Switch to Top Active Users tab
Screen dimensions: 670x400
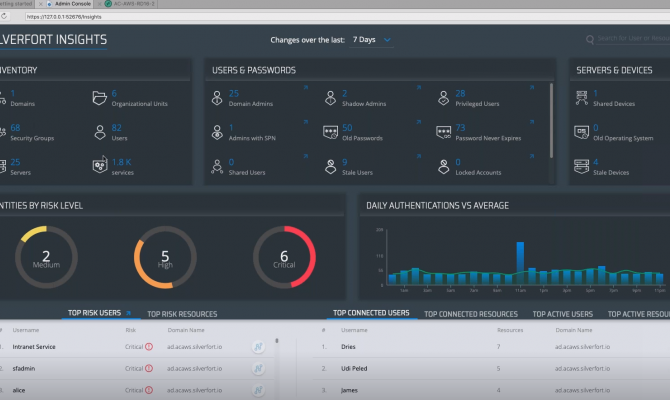(x=562, y=314)
